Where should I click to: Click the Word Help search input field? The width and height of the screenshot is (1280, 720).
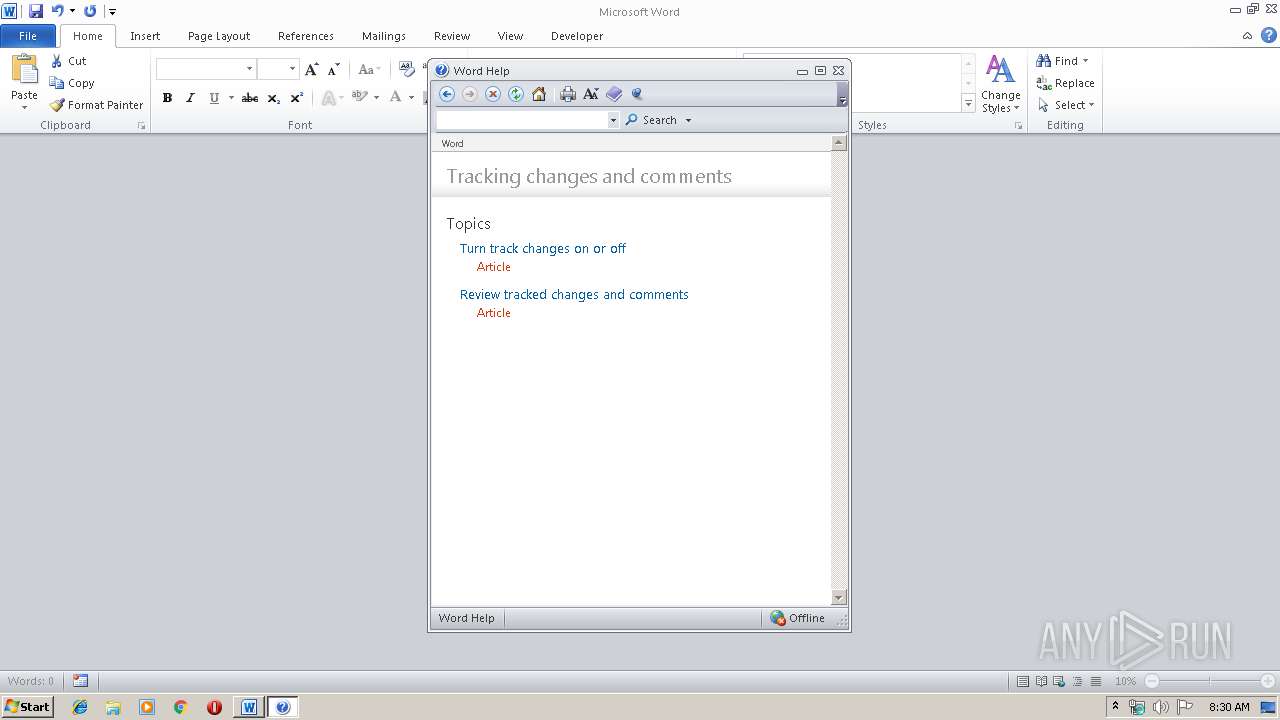pyautogui.click(x=521, y=120)
